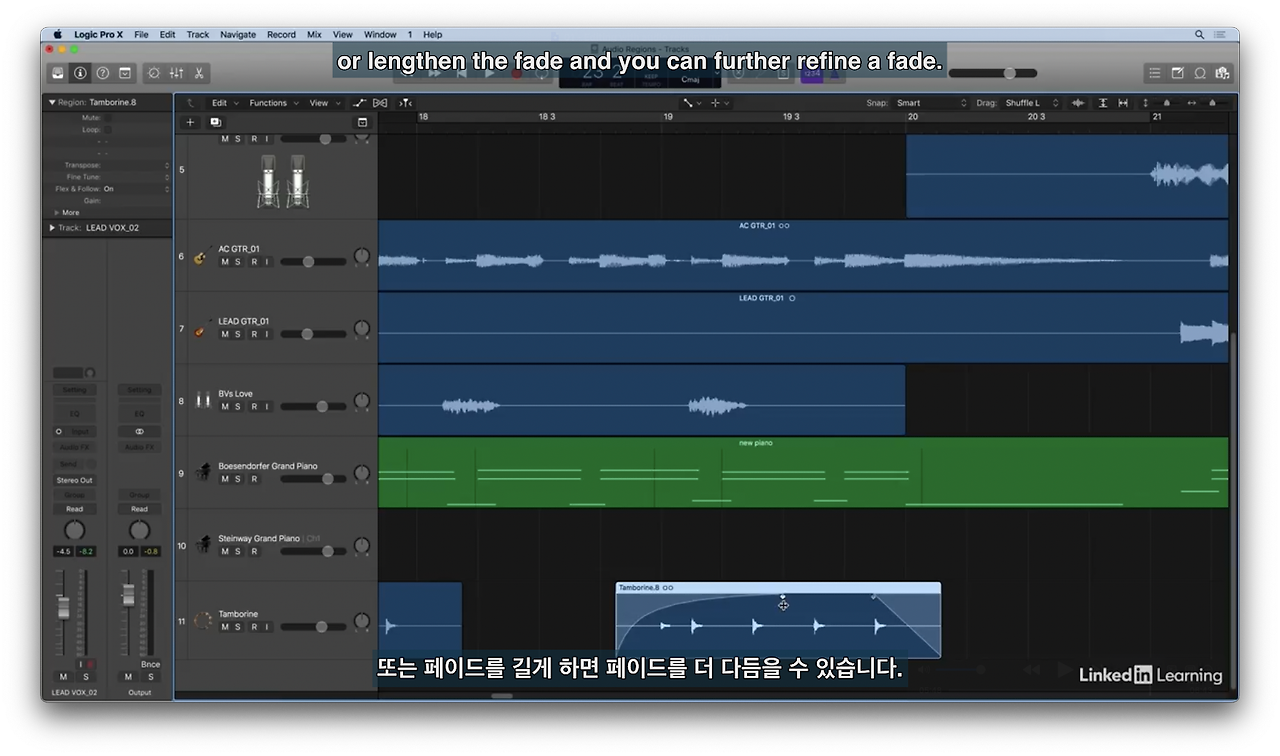The image size is (1280, 756).
Task: Click the BVs Love microphone track icon
Action: point(203,401)
